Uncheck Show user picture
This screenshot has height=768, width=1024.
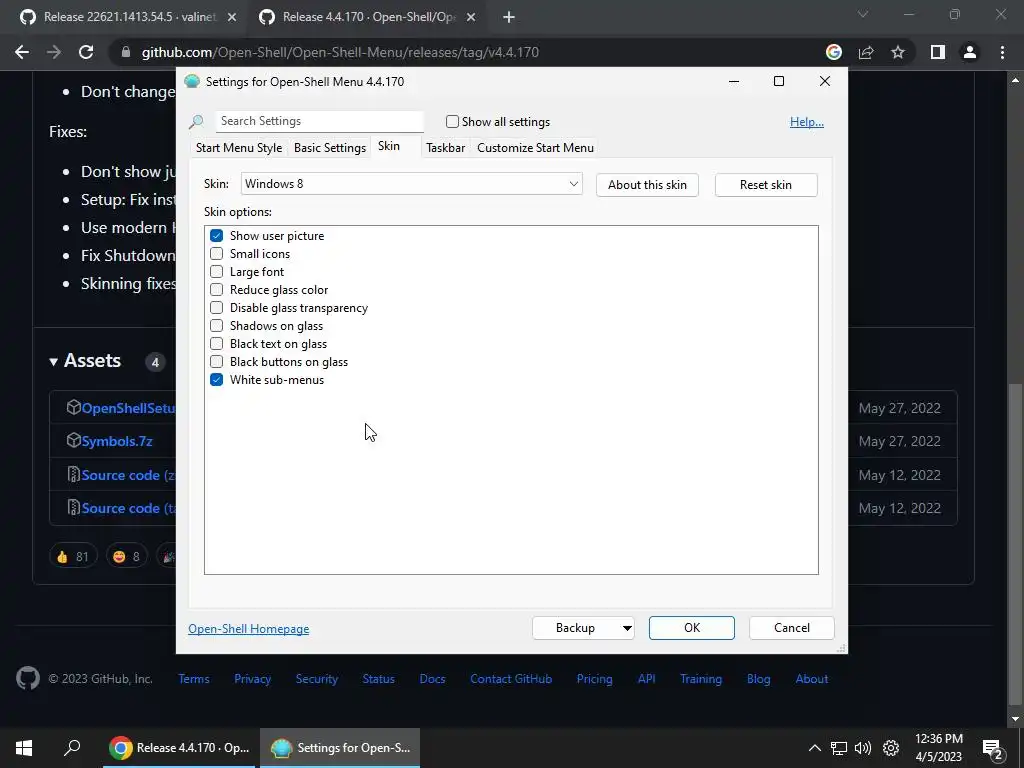tap(216, 236)
